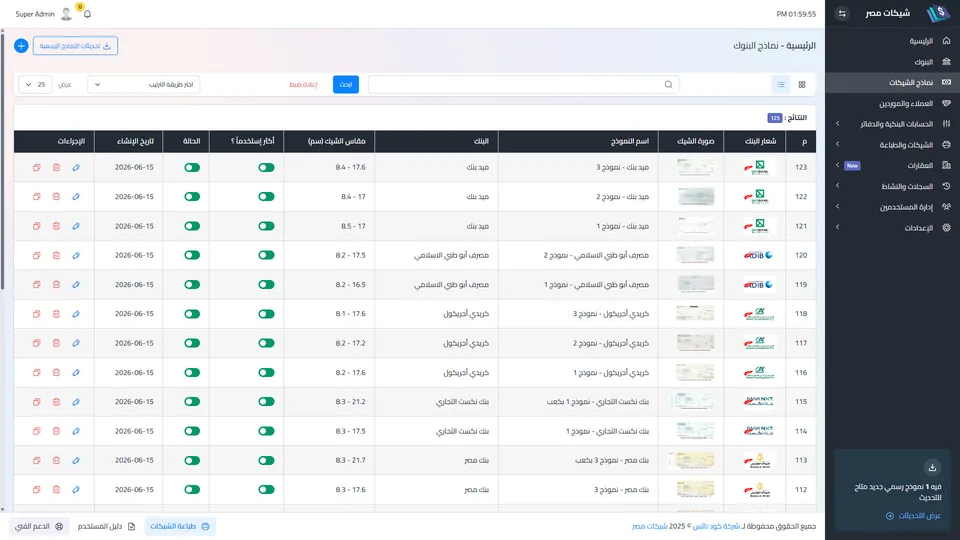This screenshot has height=540, width=960.
Task: Click the download icon in the updates card
Action: point(932,468)
